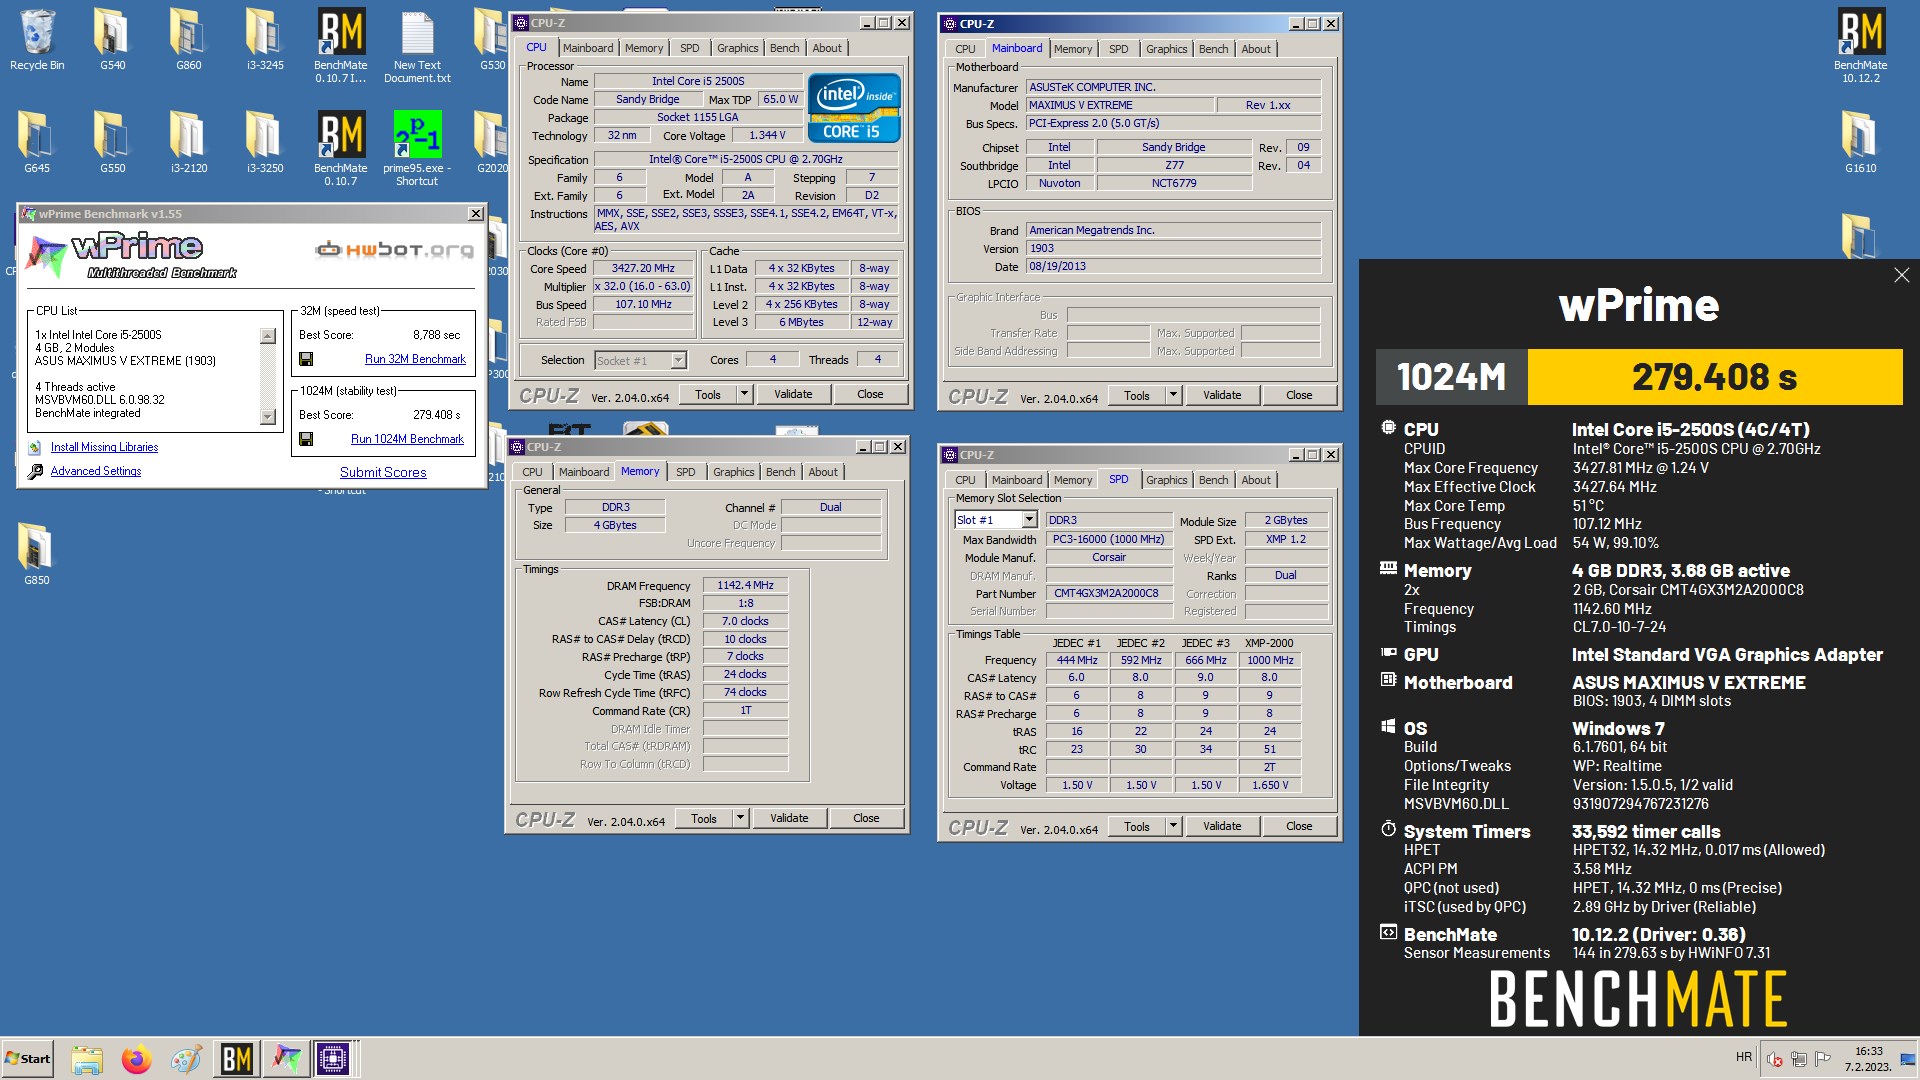Expand Tools dropdown arrow in CPU tab window
Viewport: 1920px width, 1080px height.
point(744,394)
